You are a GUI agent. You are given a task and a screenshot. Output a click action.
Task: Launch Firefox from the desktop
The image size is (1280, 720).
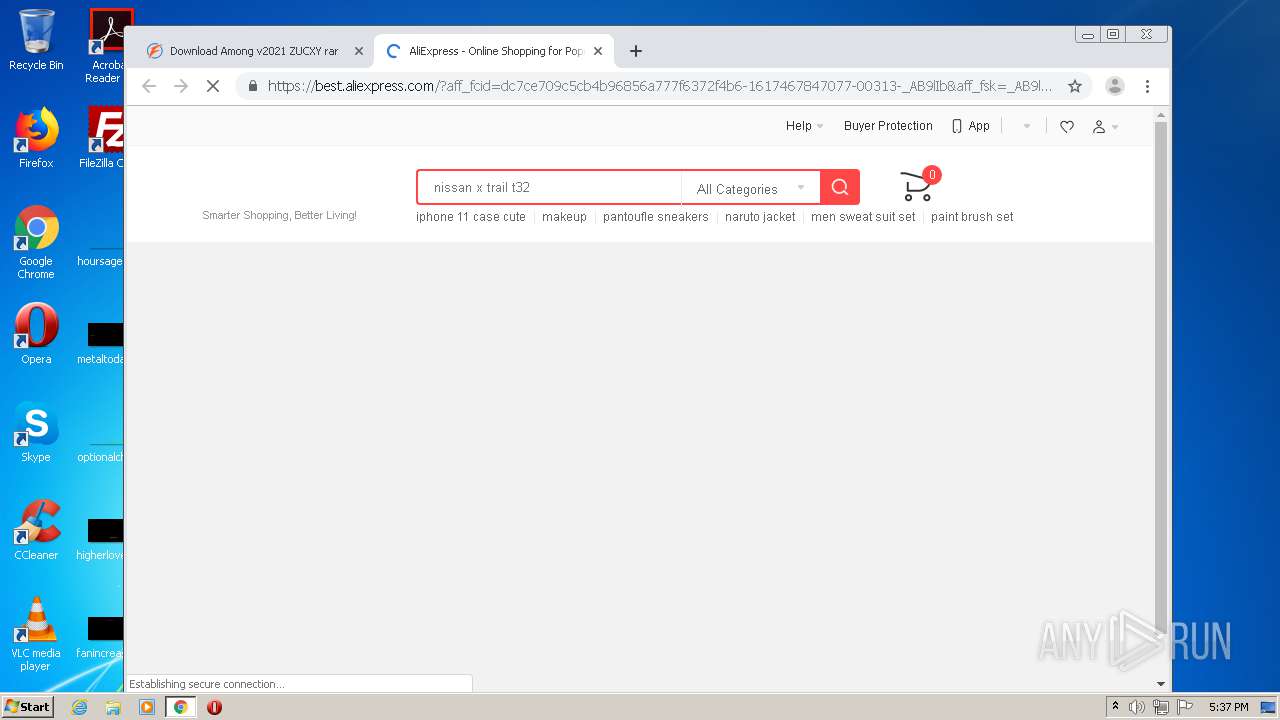click(36, 138)
